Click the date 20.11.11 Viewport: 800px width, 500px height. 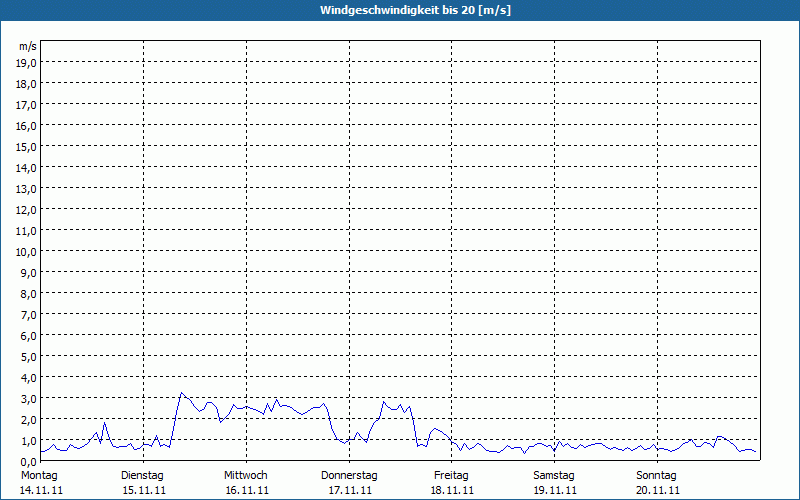coord(658,491)
